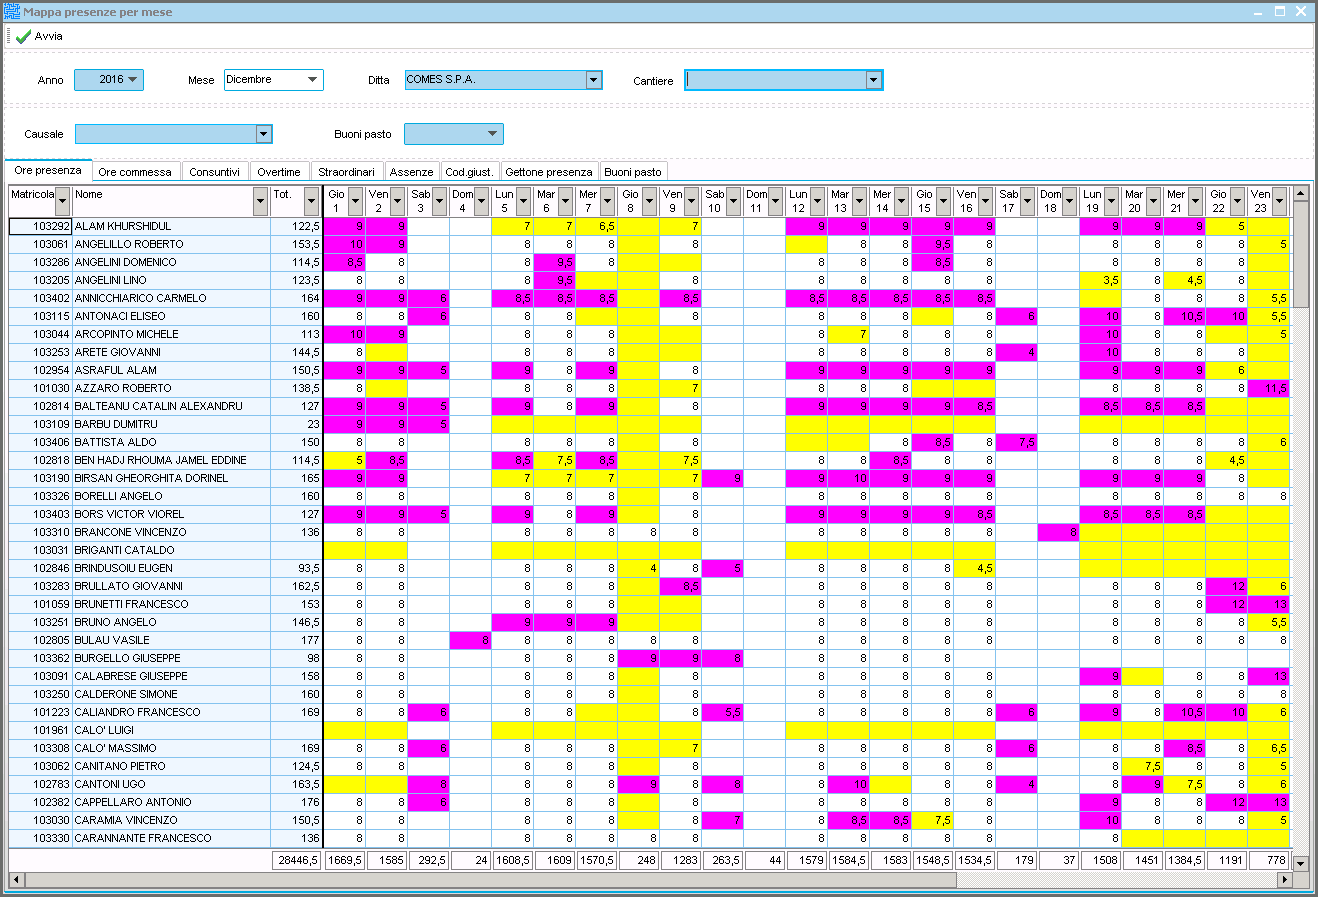Click the app icon in title bar
This screenshot has height=897, width=1318.
pyautogui.click(x=12, y=12)
